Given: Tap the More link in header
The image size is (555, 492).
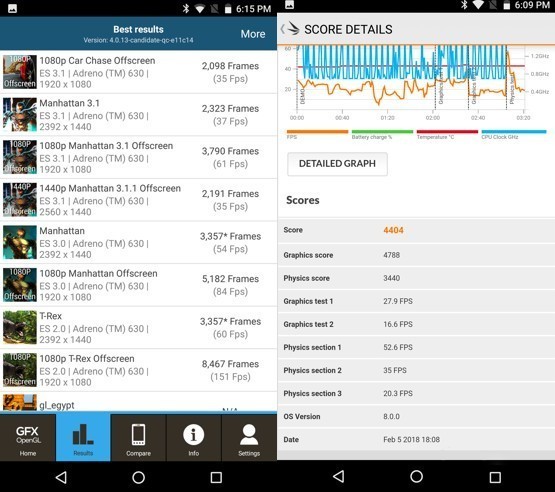Looking at the screenshot, I should (253, 34).
